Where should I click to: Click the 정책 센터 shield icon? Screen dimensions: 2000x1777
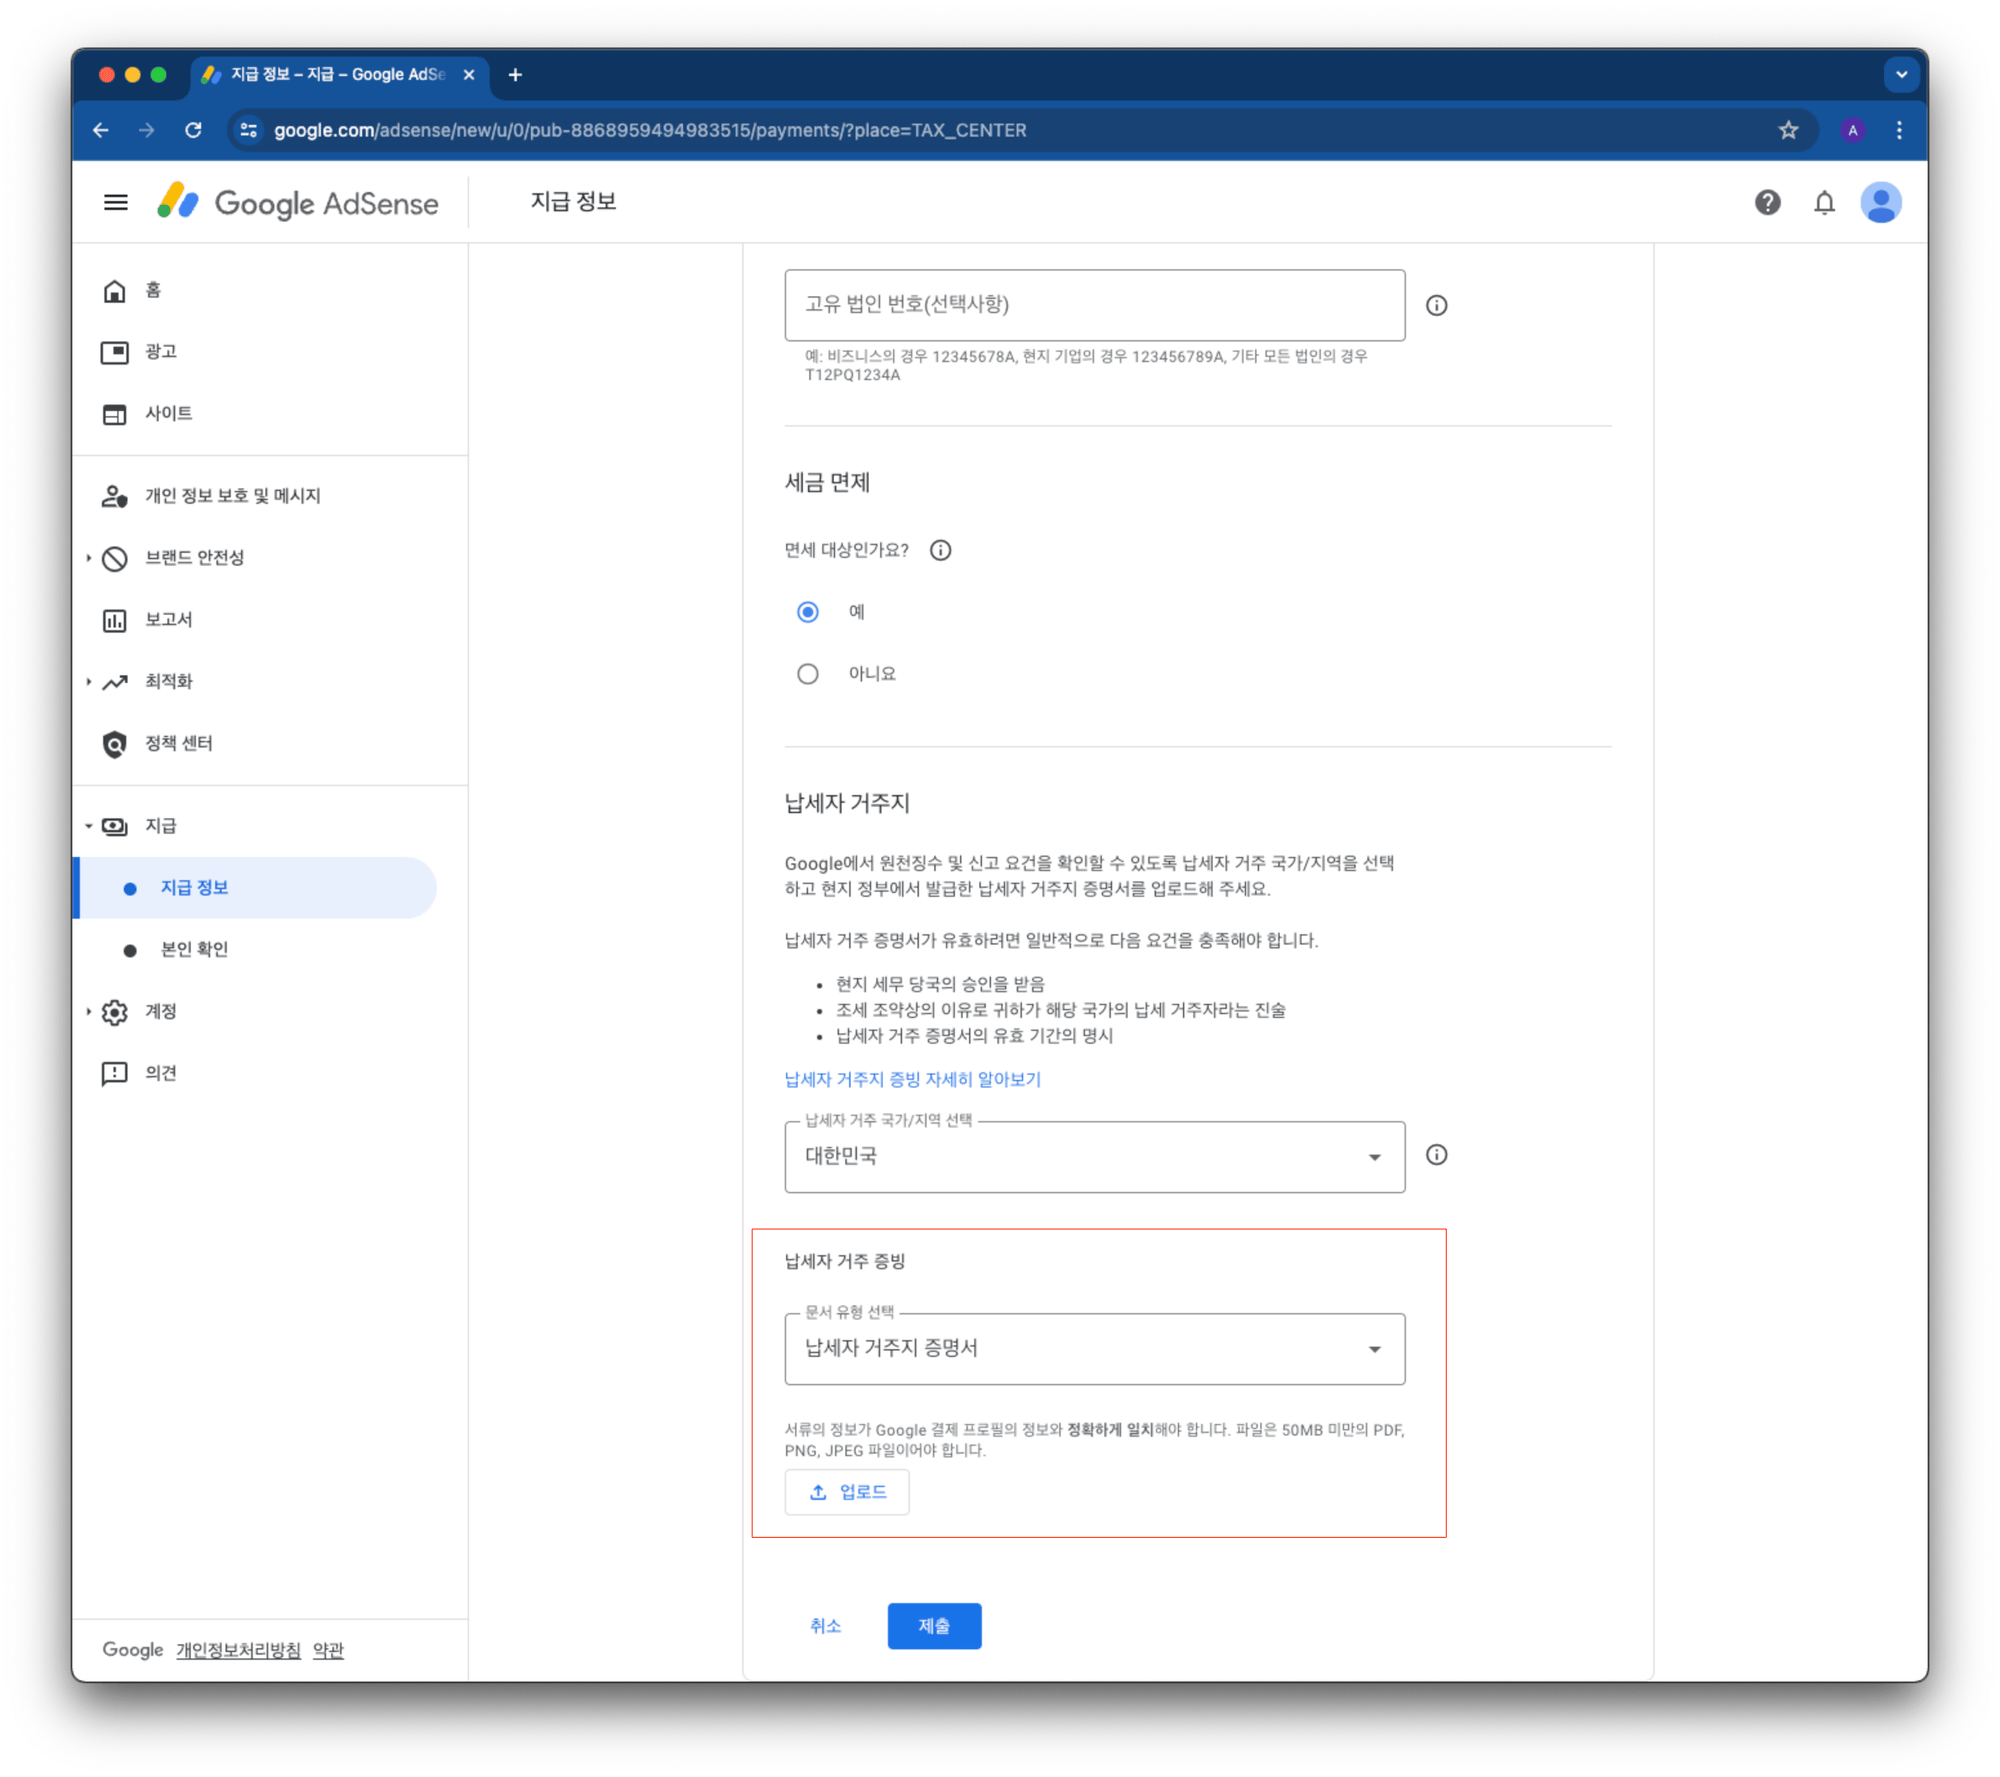point(115,744)
